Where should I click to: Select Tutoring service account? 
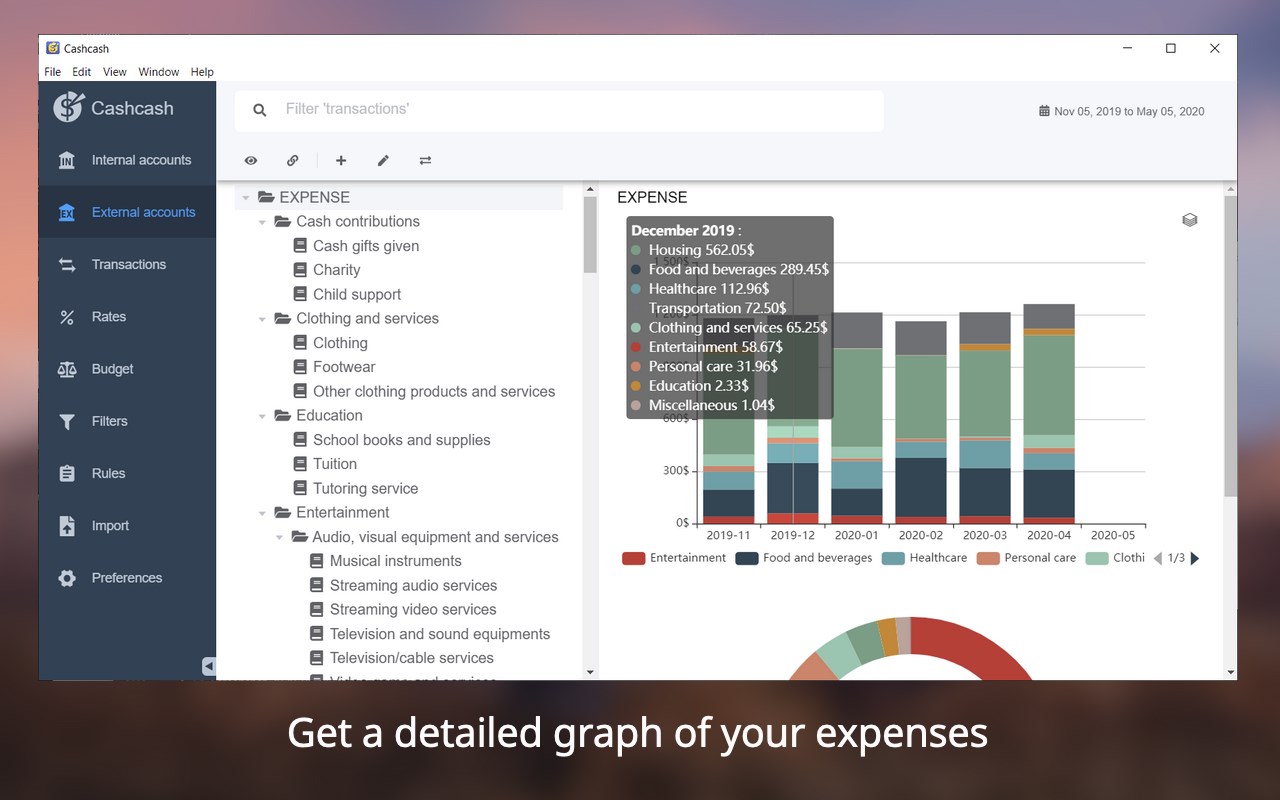[x=366, y=489]
